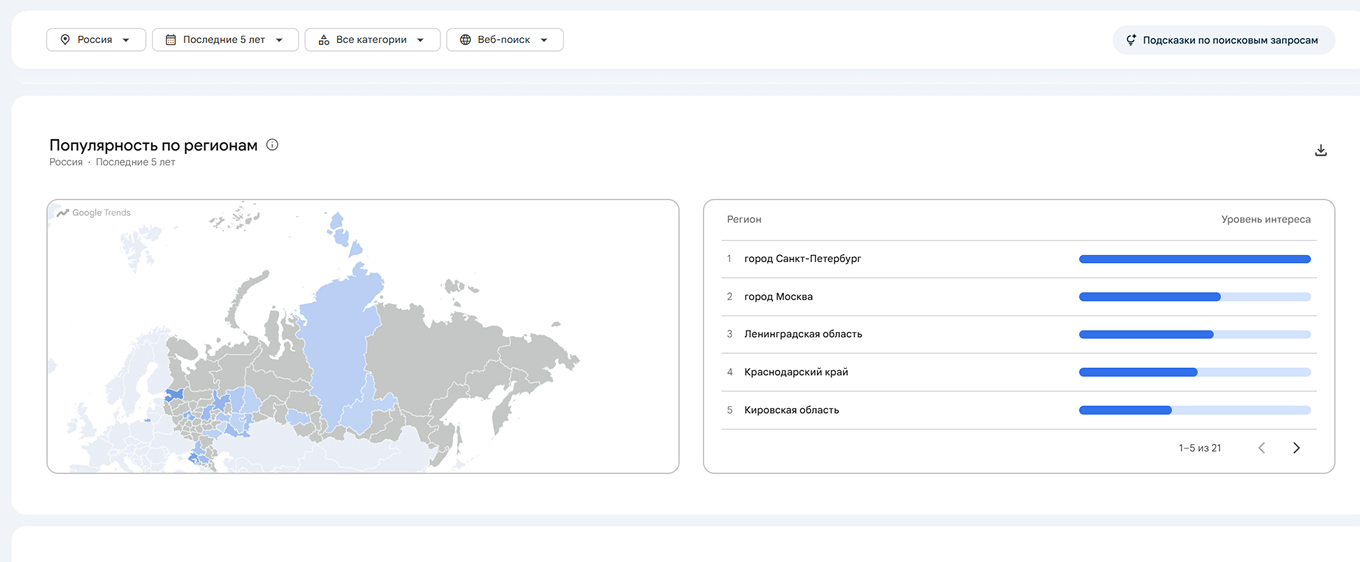Viewport: 1360px width, 562px height.
Task: Click the interest bar for город Санкт-Петербург
Action: [1195, 259]
